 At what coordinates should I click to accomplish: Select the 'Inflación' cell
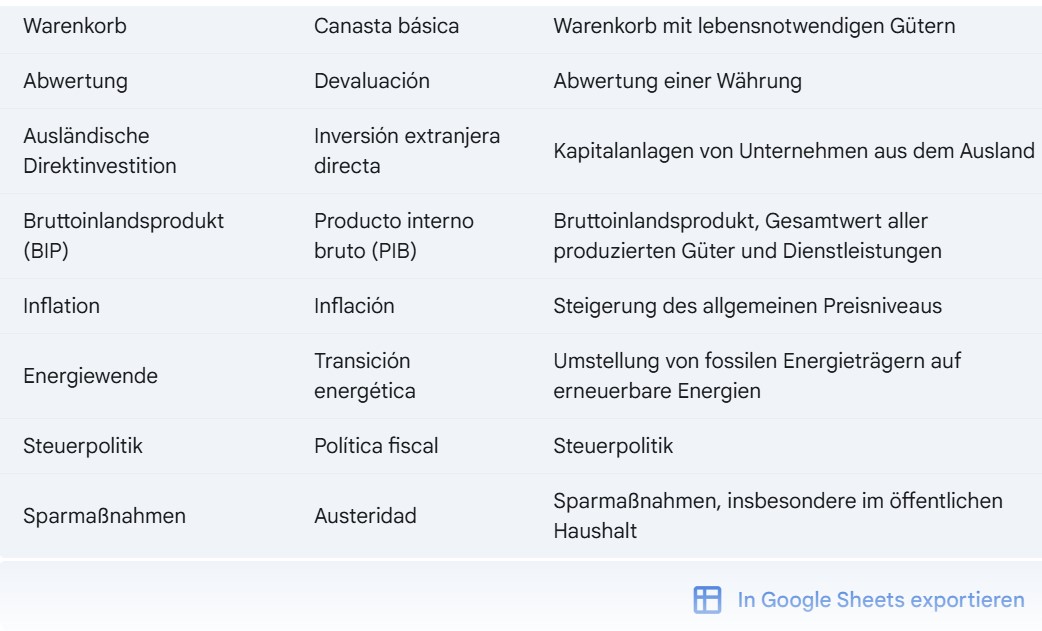pyautogui.click(x=354, y=306)
